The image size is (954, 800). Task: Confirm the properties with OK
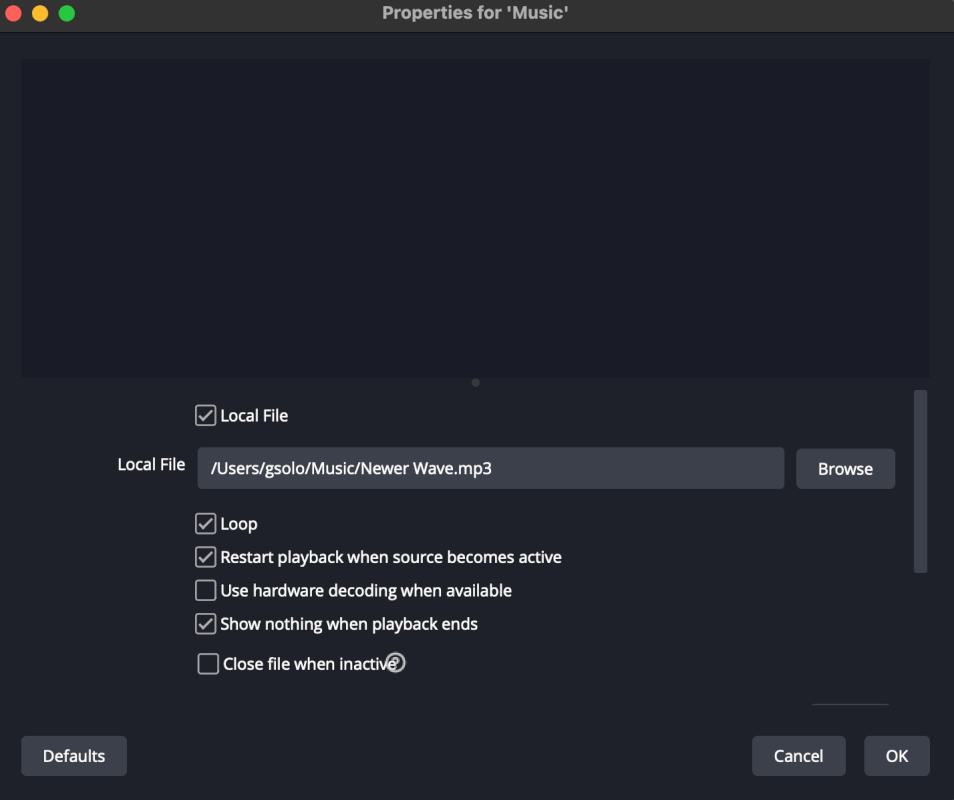coord(896,756)
